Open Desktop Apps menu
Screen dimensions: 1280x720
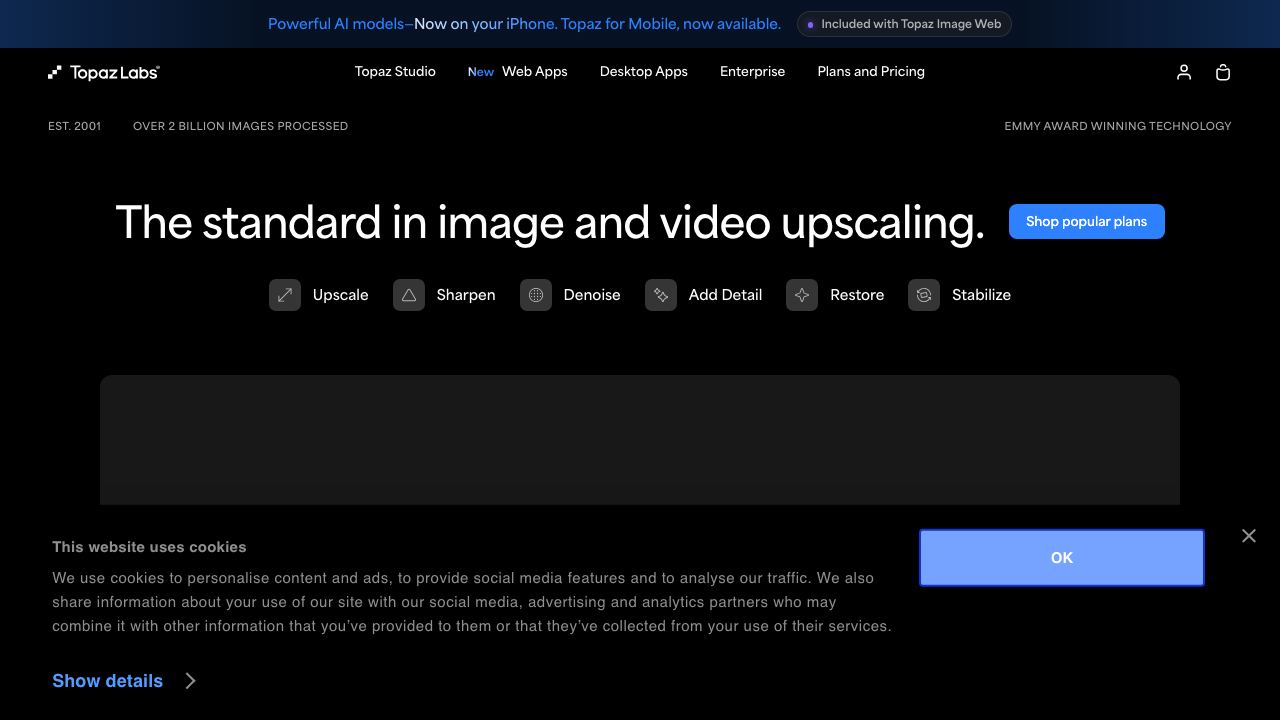point(644,72)
